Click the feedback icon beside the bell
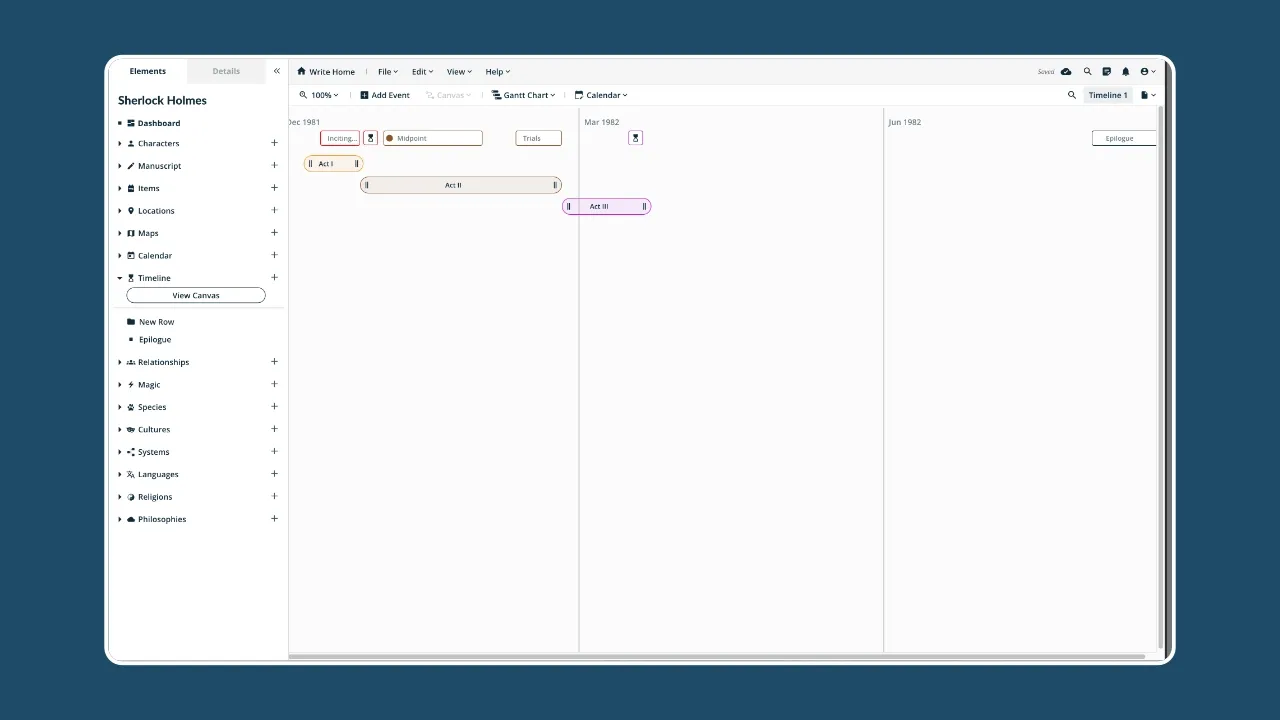Screen dimensions: 1280x720 click(x=1106, y=71)
